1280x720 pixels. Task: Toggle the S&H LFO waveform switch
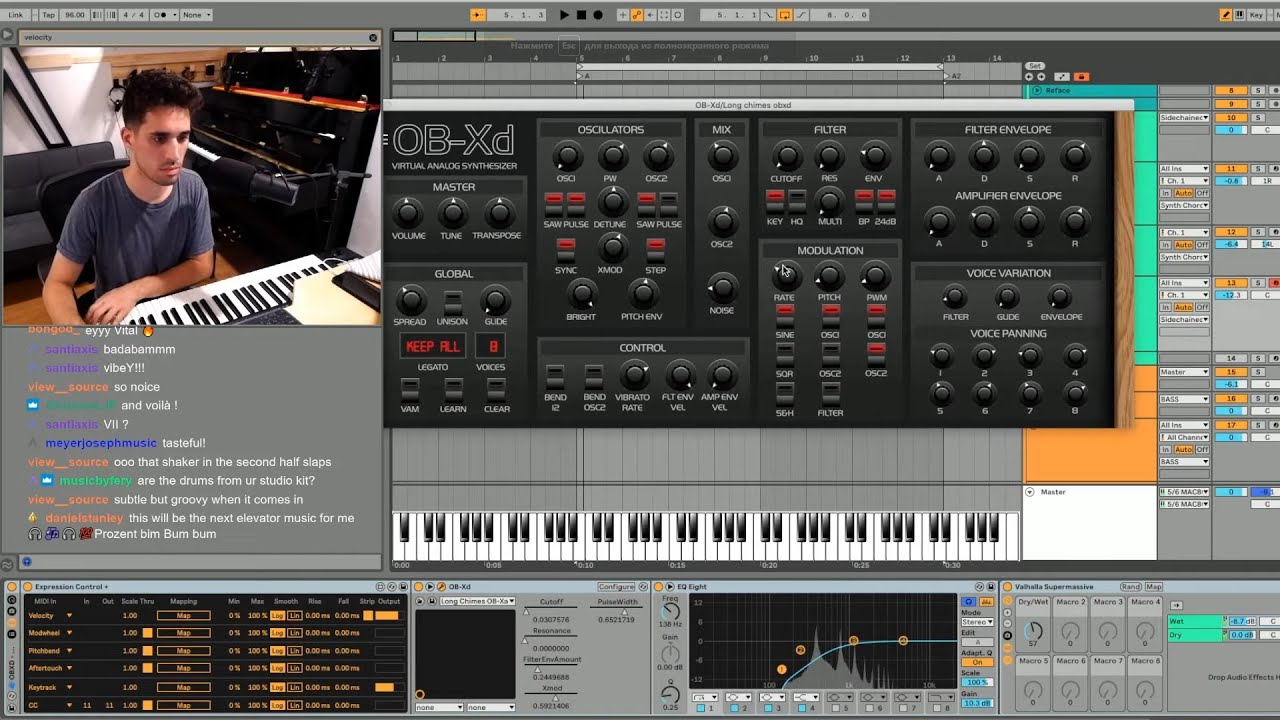point(785,393)
